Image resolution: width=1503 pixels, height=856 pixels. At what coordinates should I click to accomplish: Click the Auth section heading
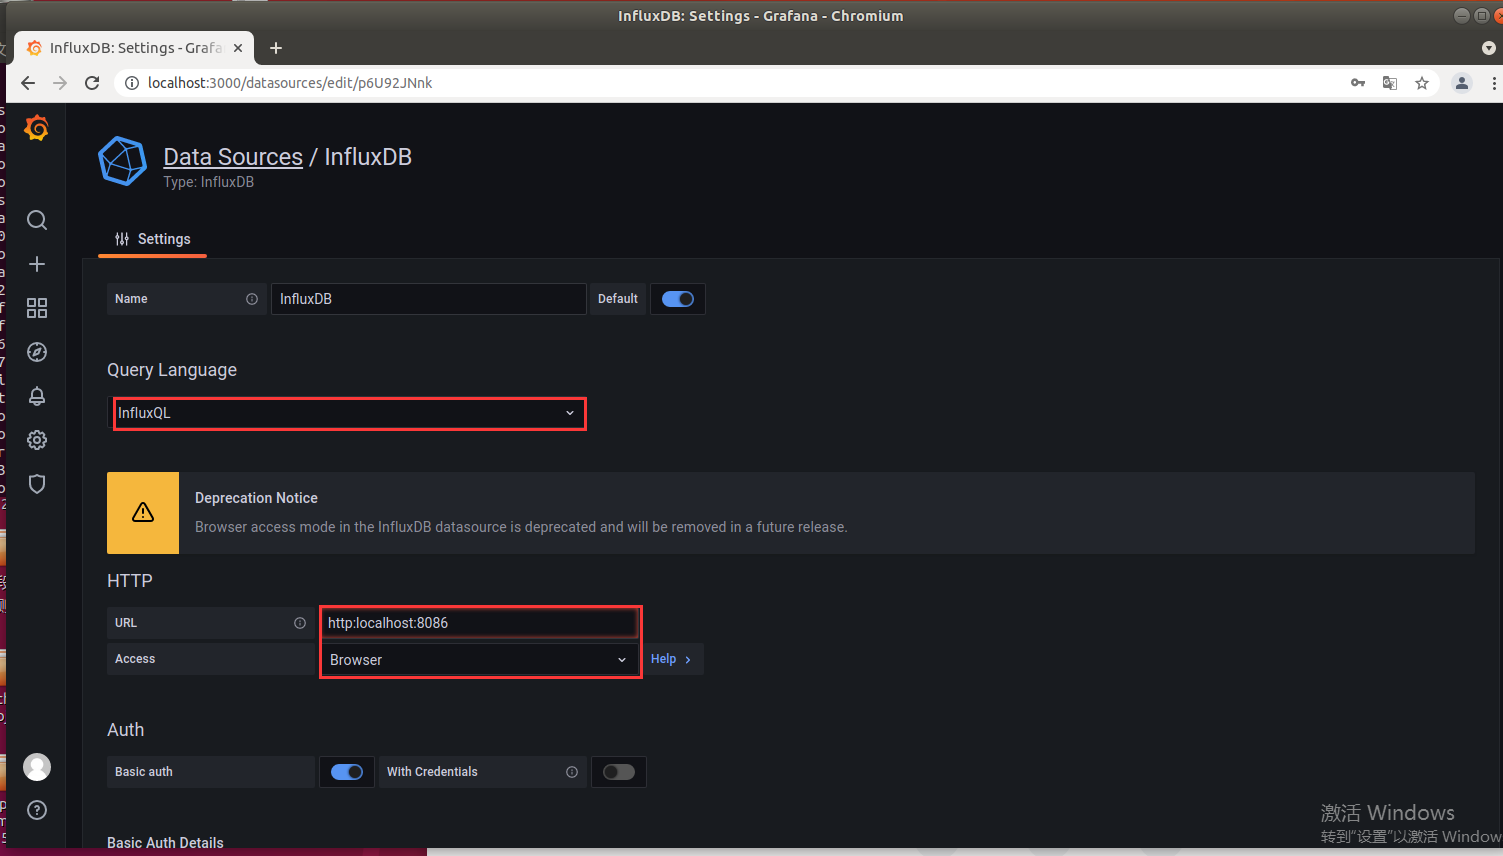pyautogui.click(x=126, y=730)
